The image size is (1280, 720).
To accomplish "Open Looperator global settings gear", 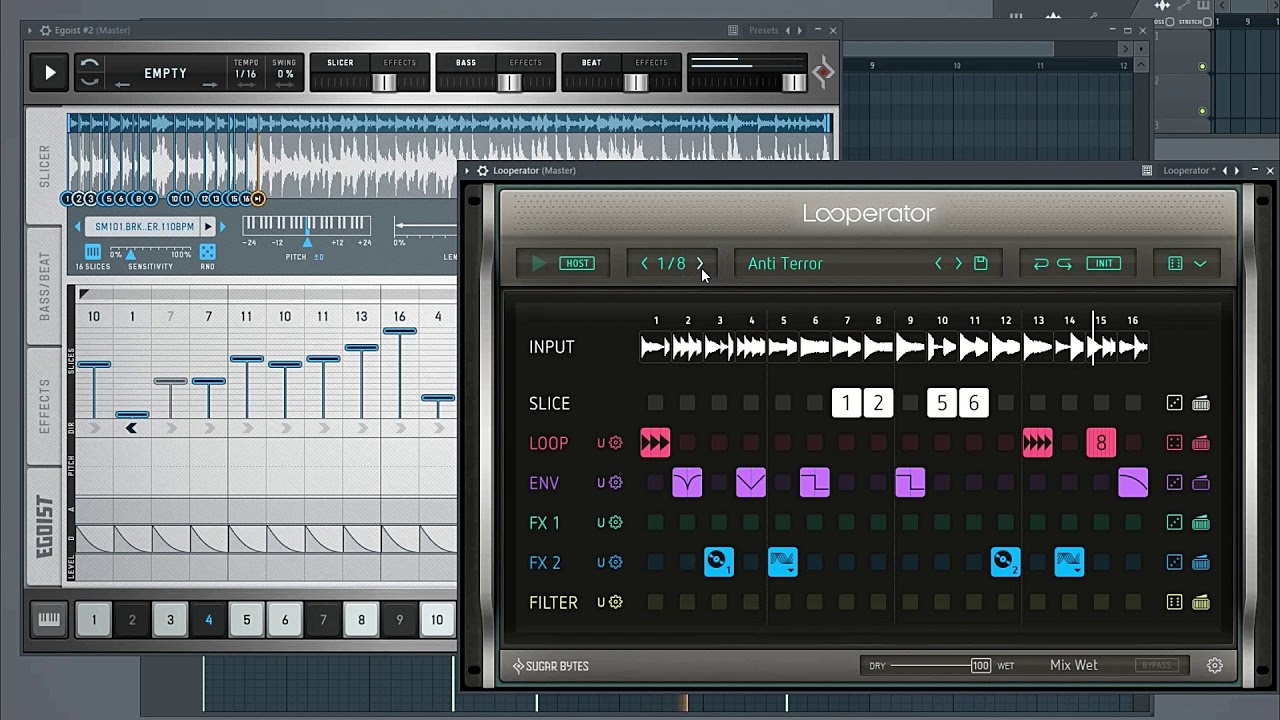I will [1215, 665].
